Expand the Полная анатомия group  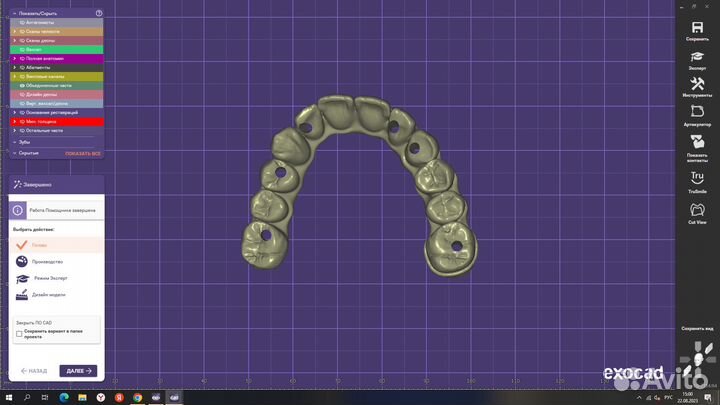pos(15,58)
